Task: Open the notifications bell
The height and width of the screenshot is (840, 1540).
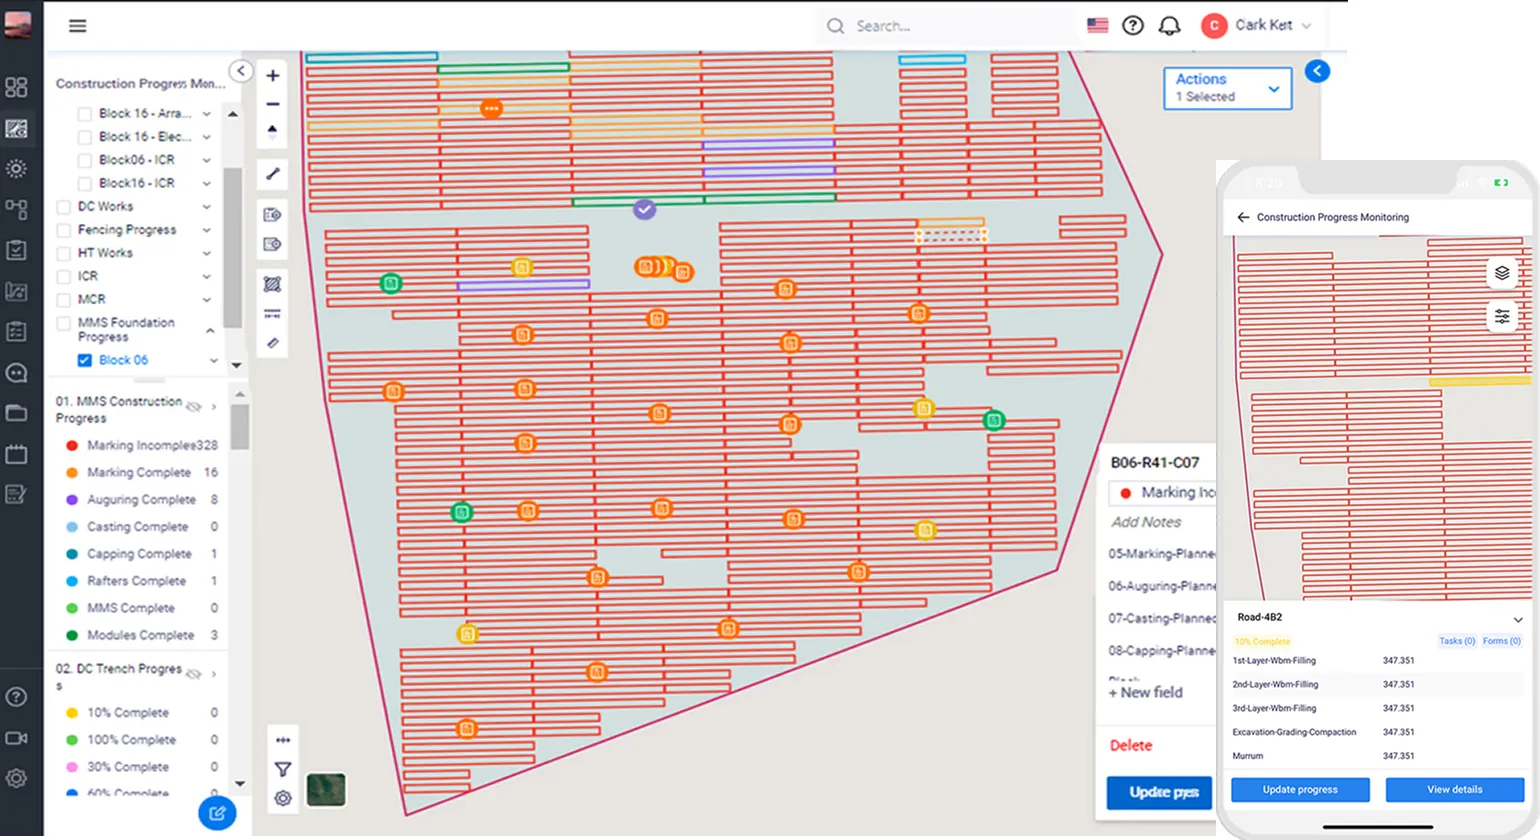Action: pos(1169,26)
